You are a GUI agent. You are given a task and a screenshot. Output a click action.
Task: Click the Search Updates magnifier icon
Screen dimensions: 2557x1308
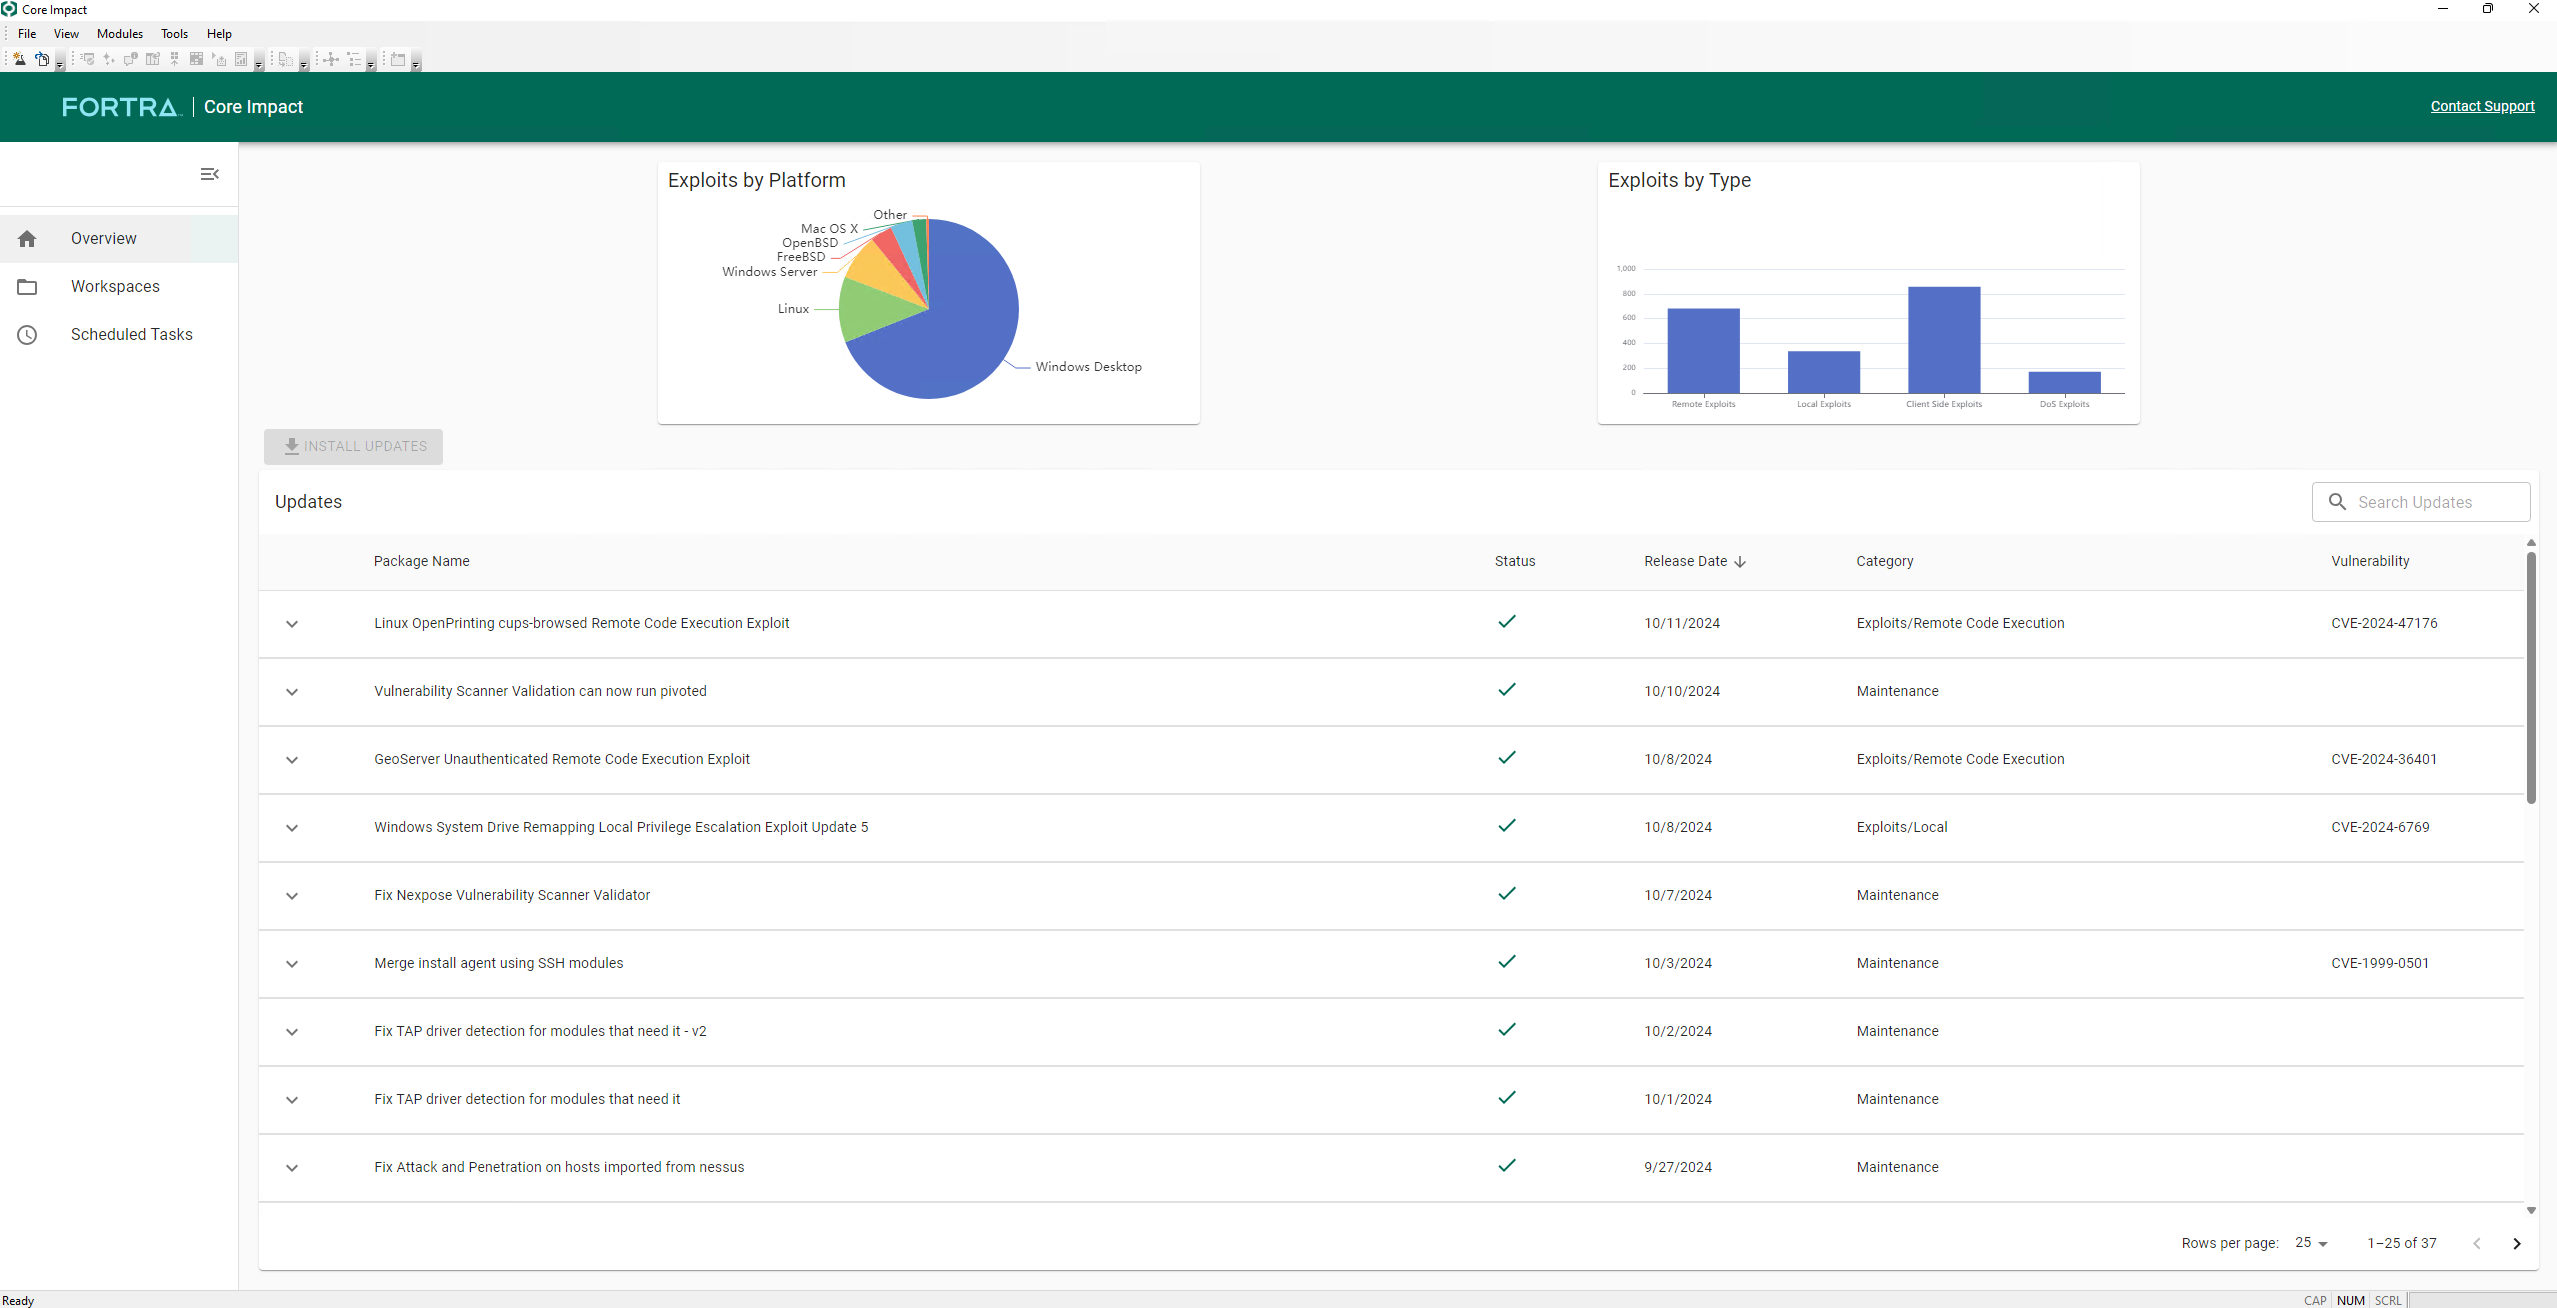pos(2338,502)
